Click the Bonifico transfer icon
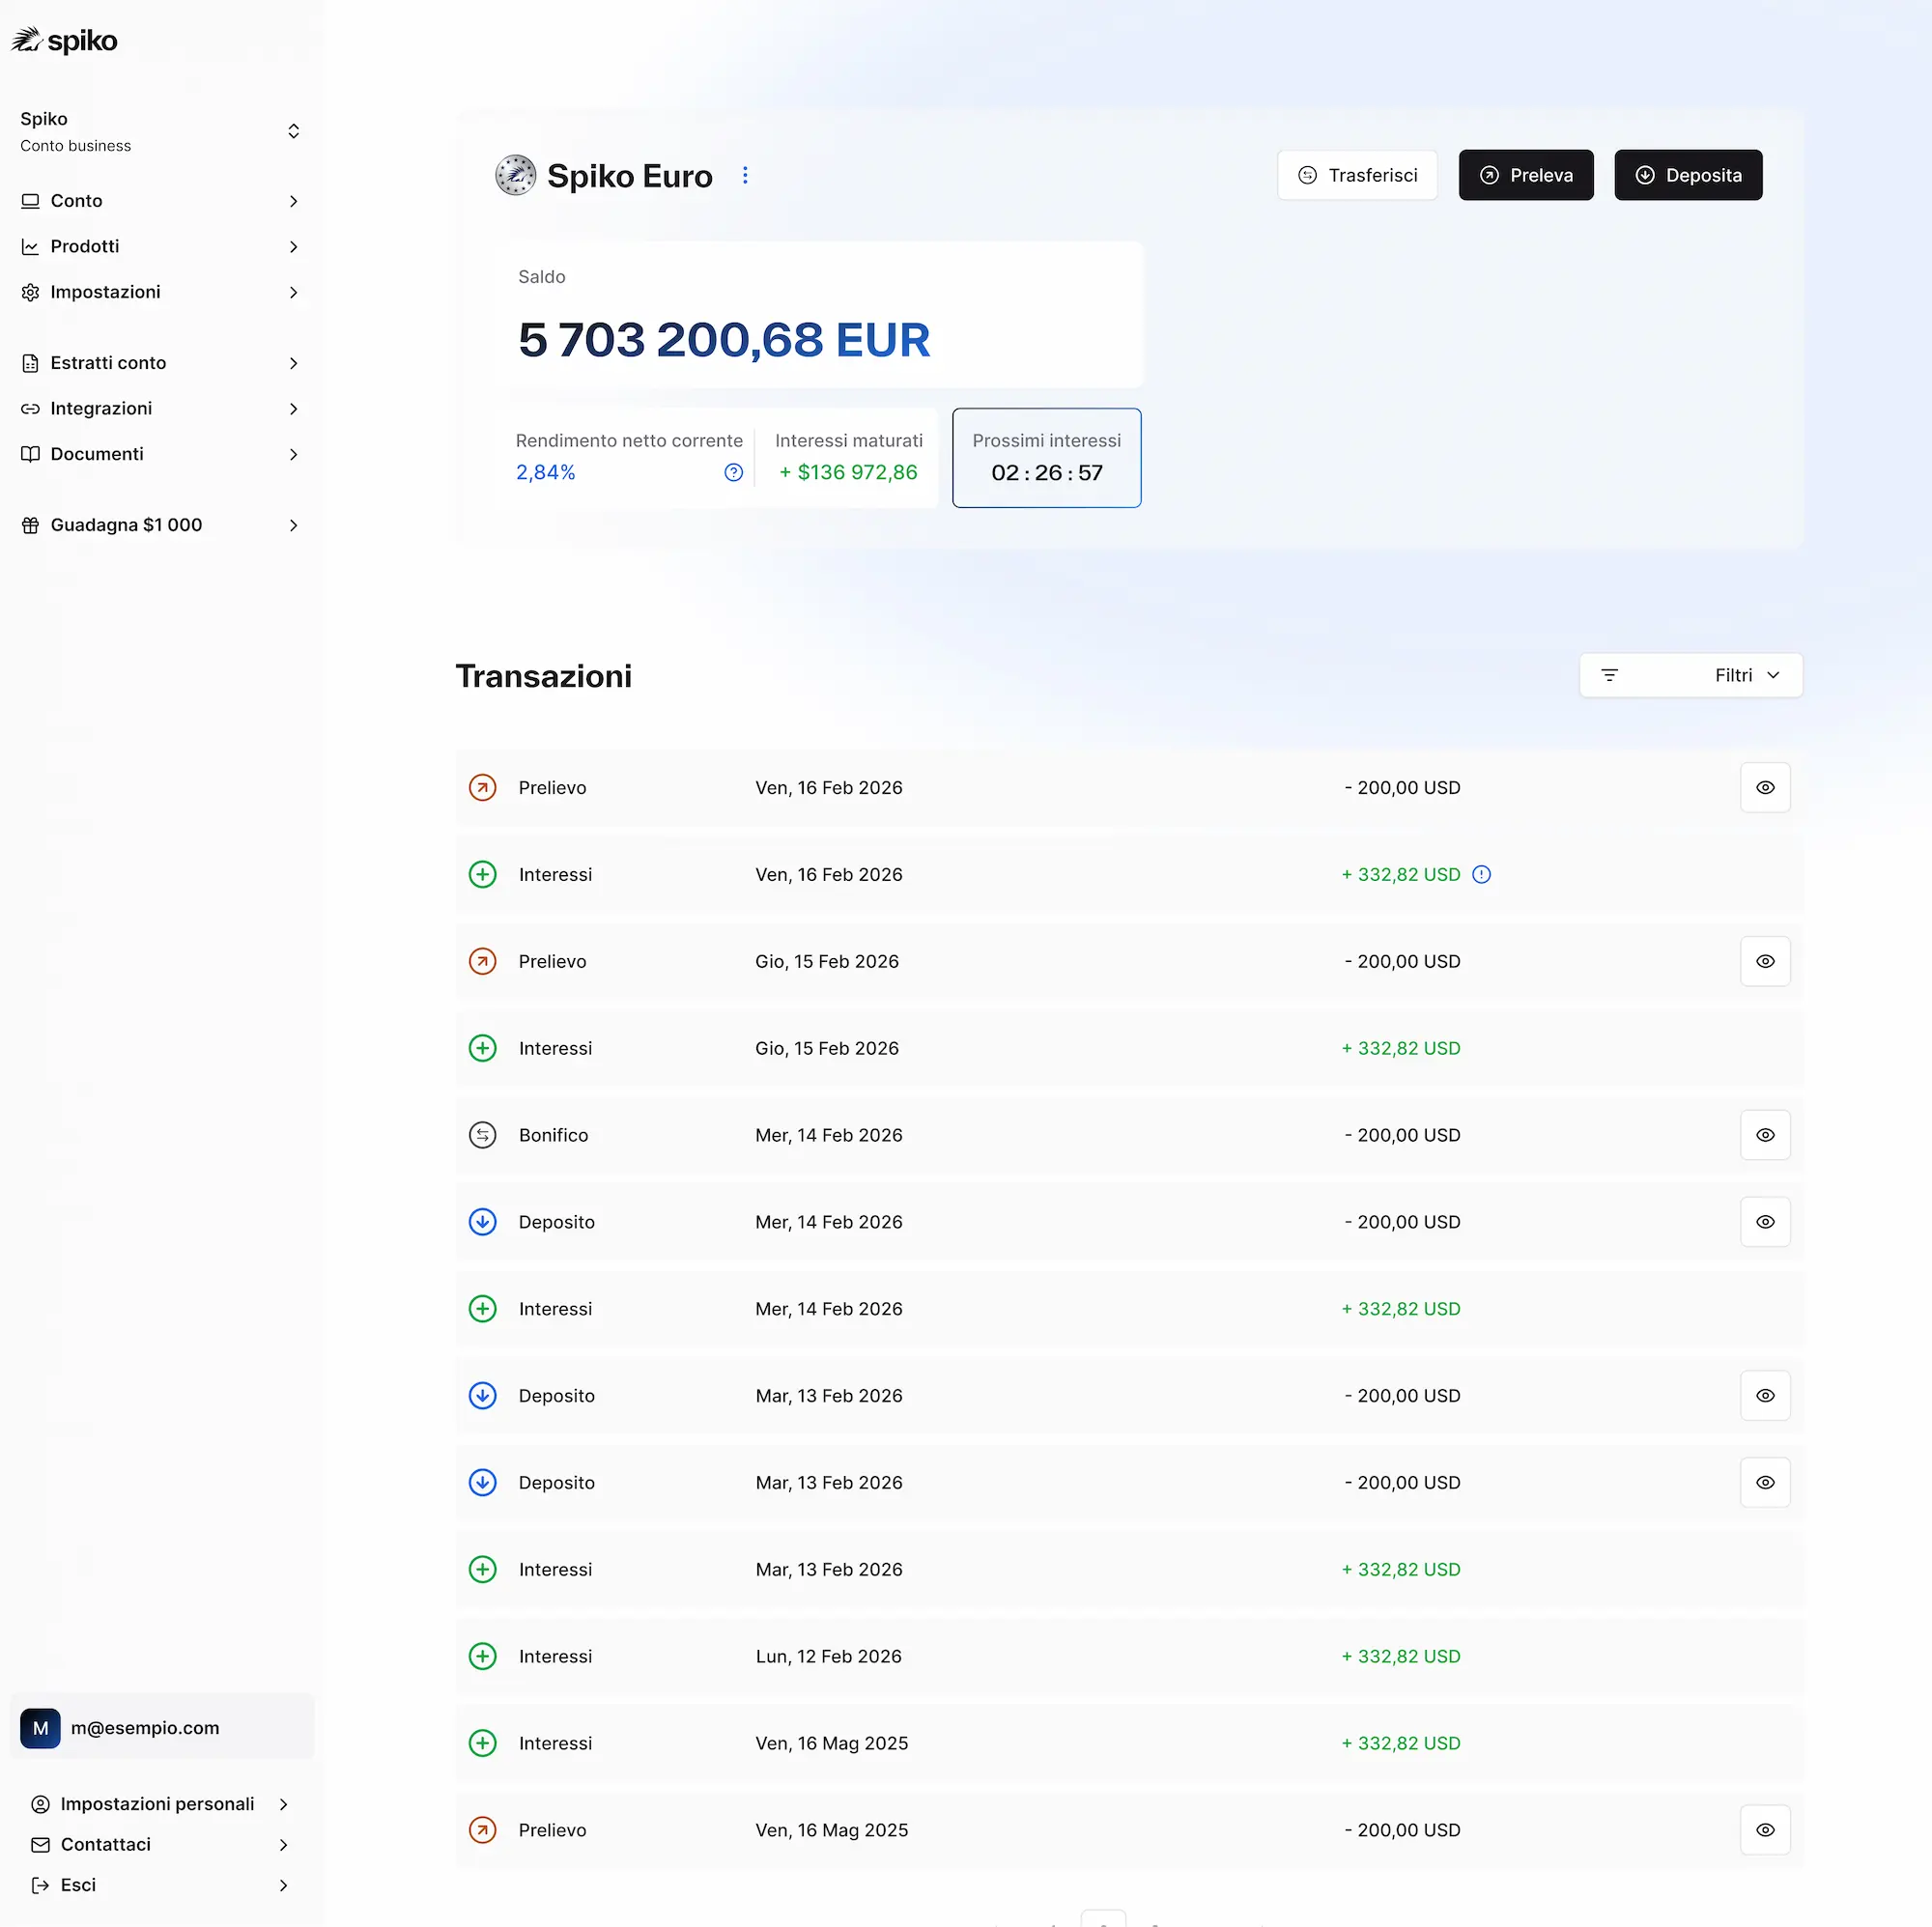This screenshot has height=1927, width=1932. pos(483,1135)
